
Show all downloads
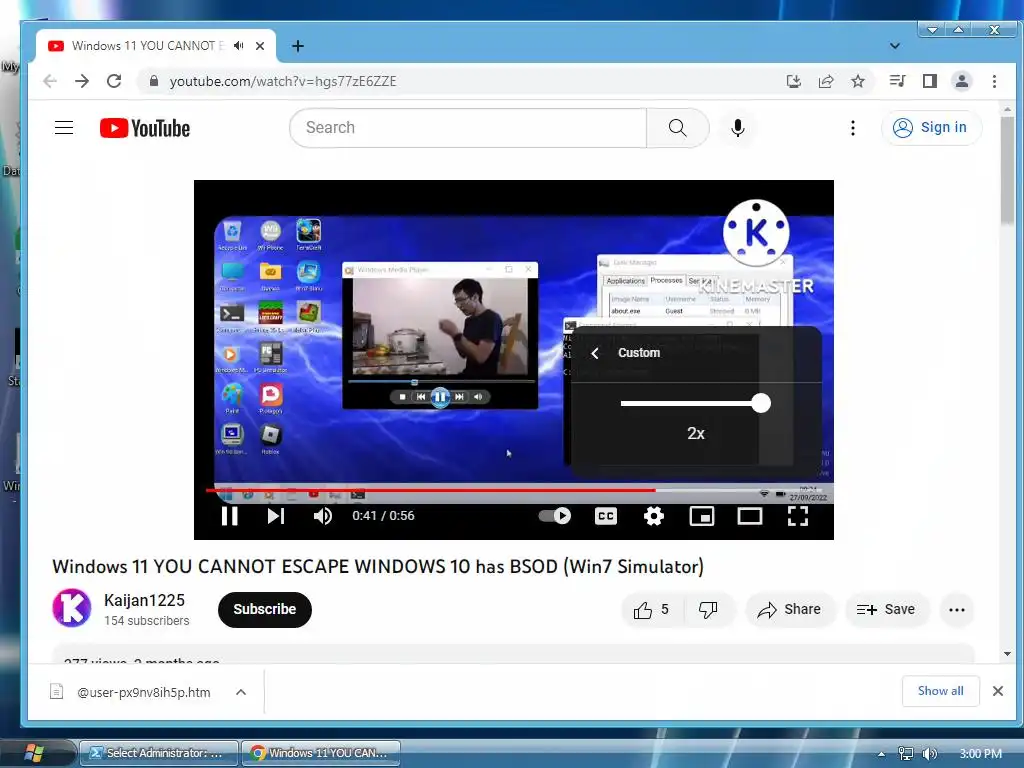pos(940,691)
